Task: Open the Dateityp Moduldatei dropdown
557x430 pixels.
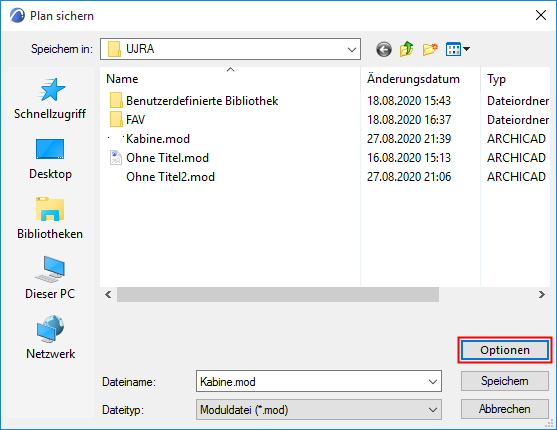Action: point(319,410)
